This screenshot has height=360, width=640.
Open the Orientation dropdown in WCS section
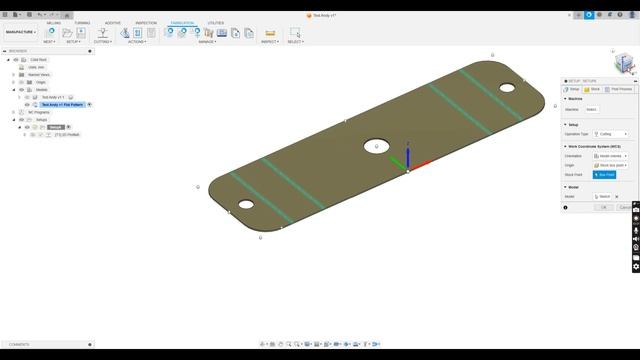pyautogui.click(x=611, y=156)
